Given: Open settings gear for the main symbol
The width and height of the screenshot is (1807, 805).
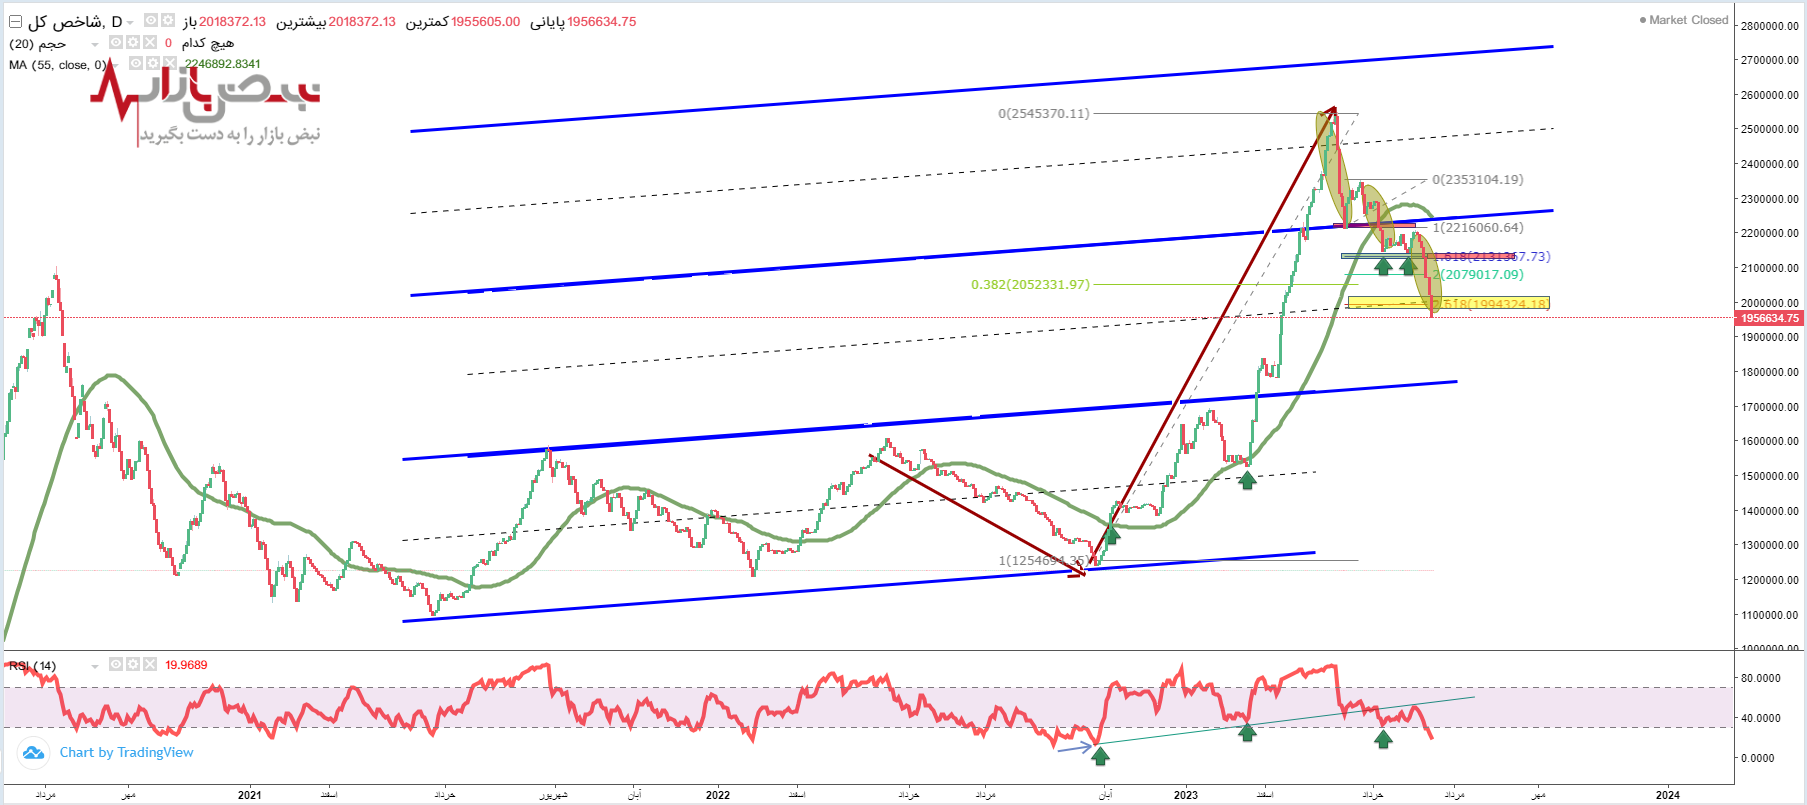Looking at the screenshot, I should click(167, 21).
